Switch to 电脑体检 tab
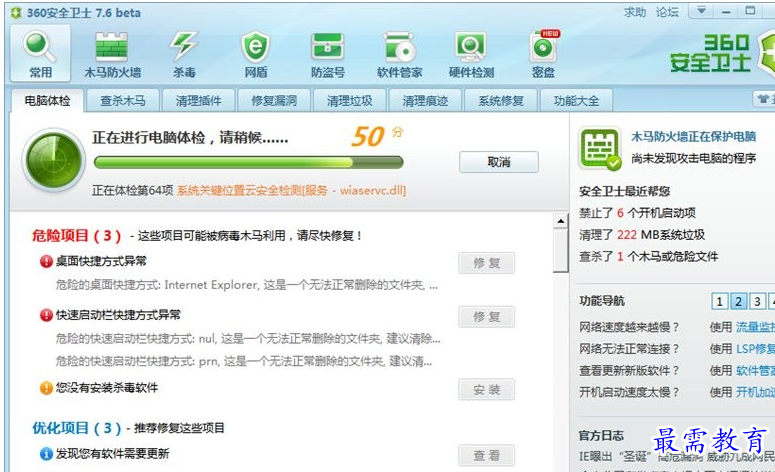Screen dimensions: 775x472 (x=47, y=101)
